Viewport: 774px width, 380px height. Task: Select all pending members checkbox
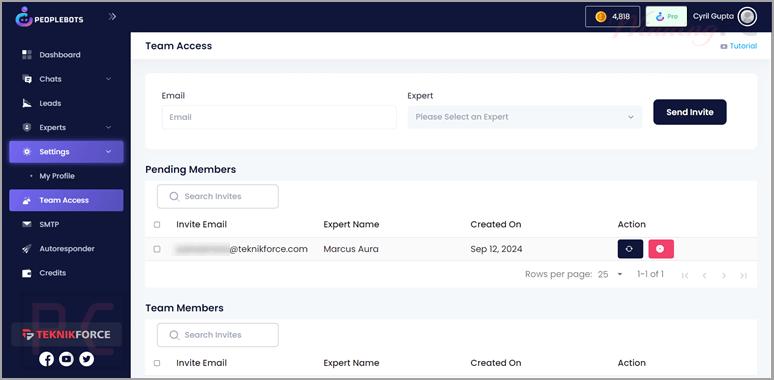coord(157,225)
